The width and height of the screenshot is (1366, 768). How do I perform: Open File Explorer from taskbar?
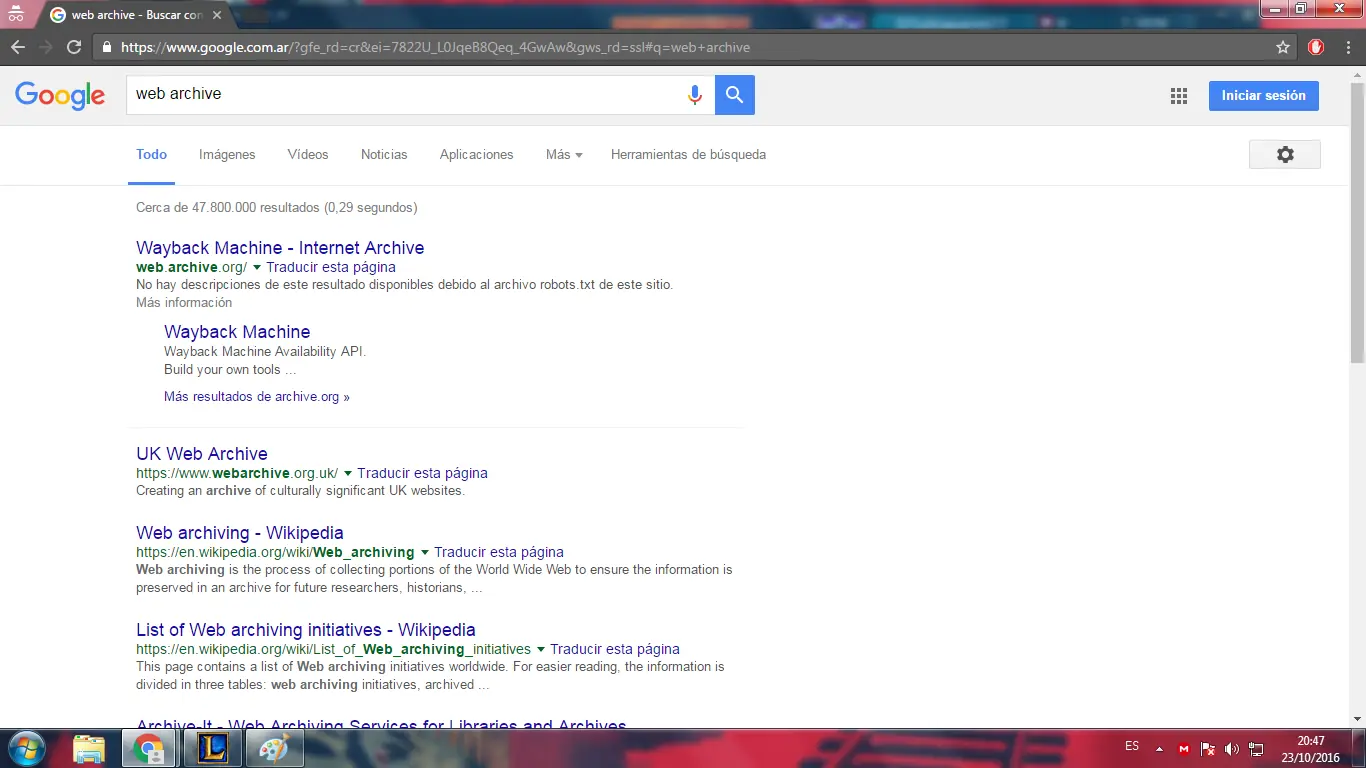click(89, 749)
